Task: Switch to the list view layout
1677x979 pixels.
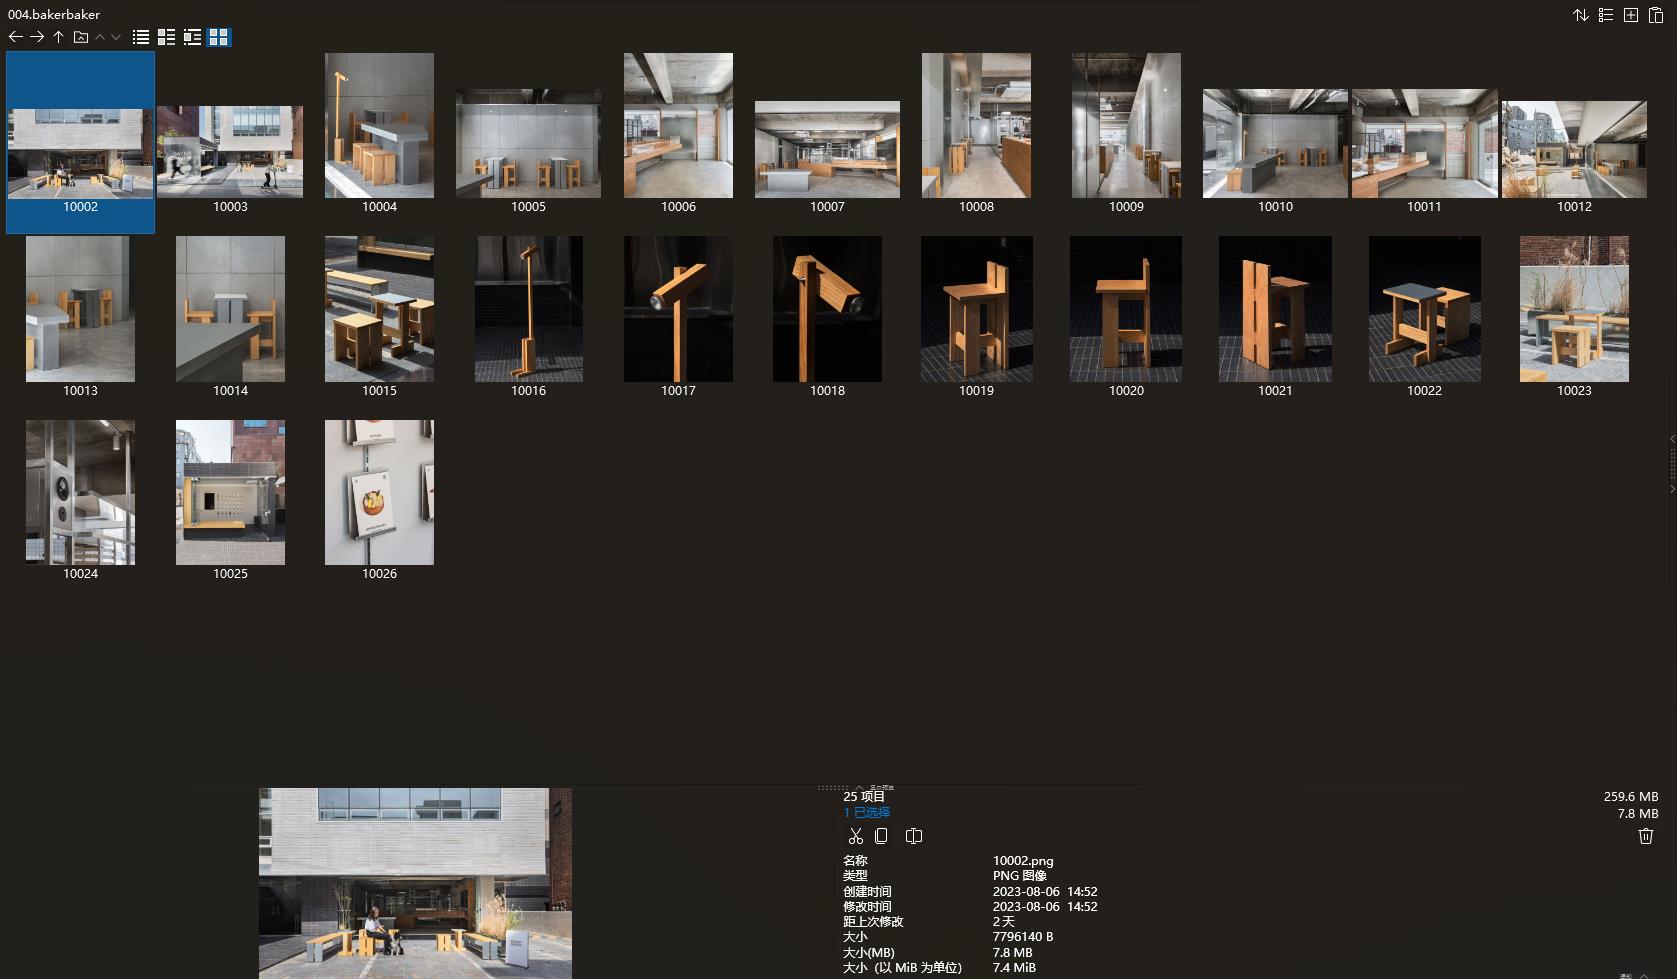Action: click(x=140, y=37)
